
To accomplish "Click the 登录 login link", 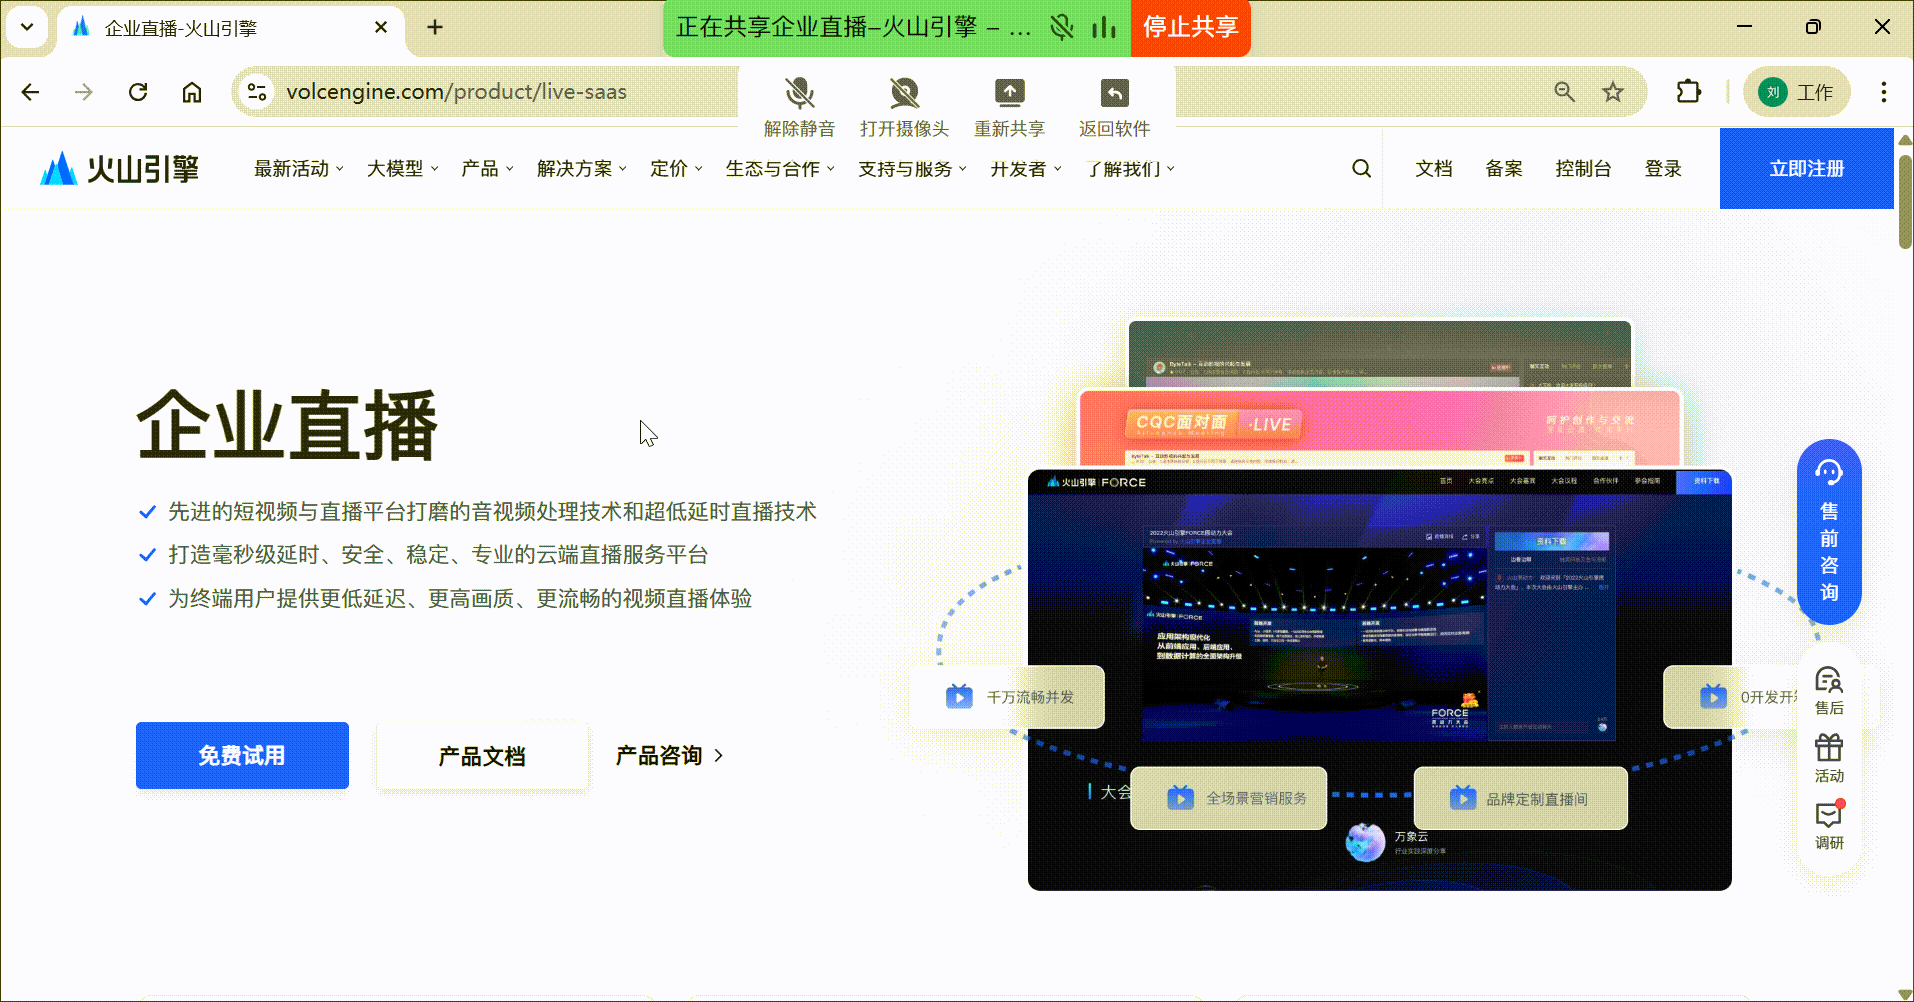I will coord(1663,169).
